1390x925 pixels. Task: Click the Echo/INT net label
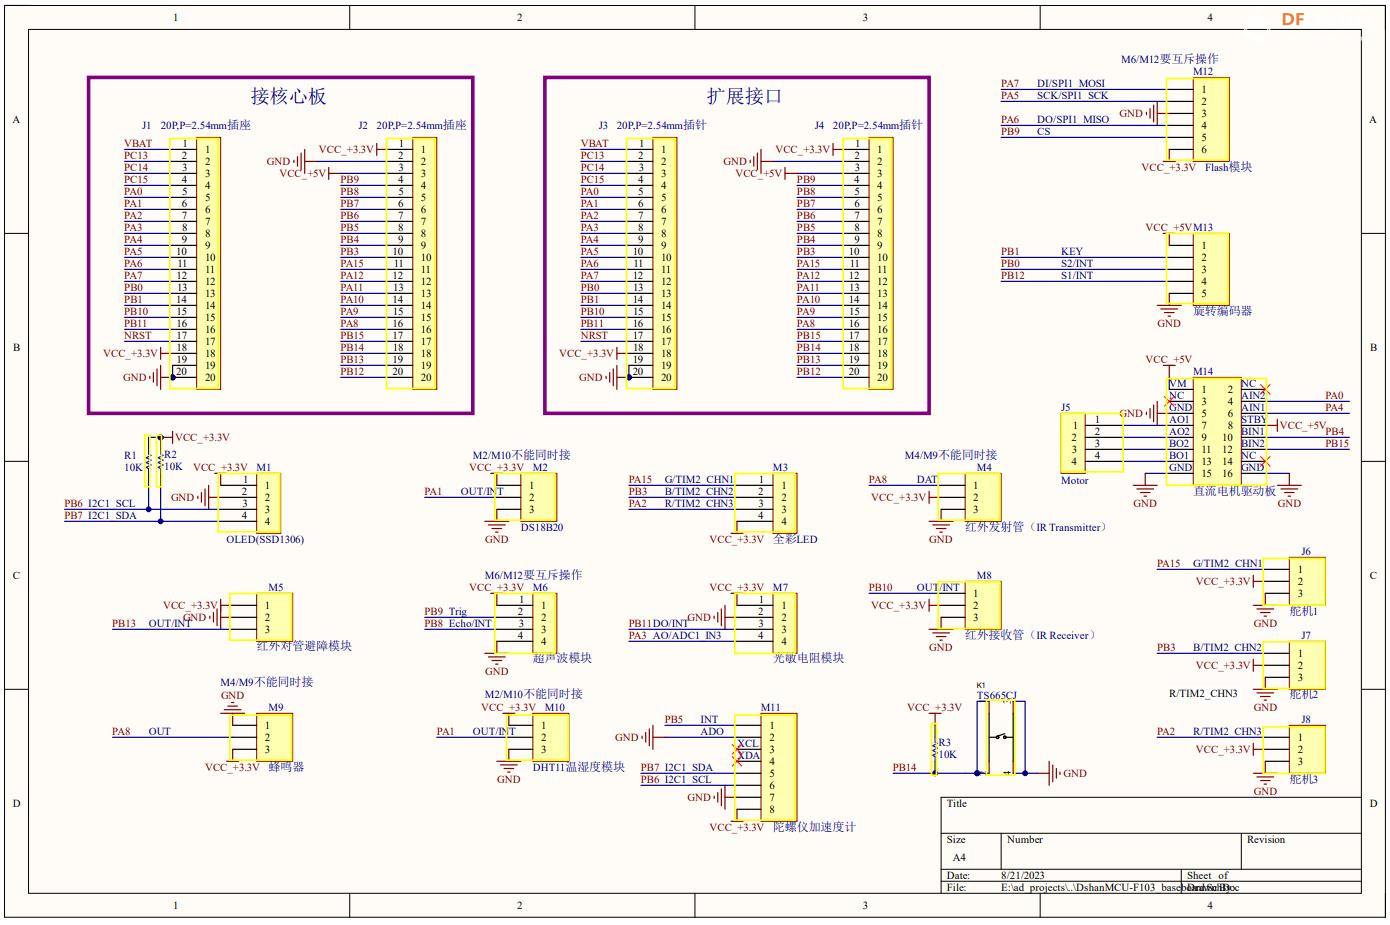click(x=470, y=624)
